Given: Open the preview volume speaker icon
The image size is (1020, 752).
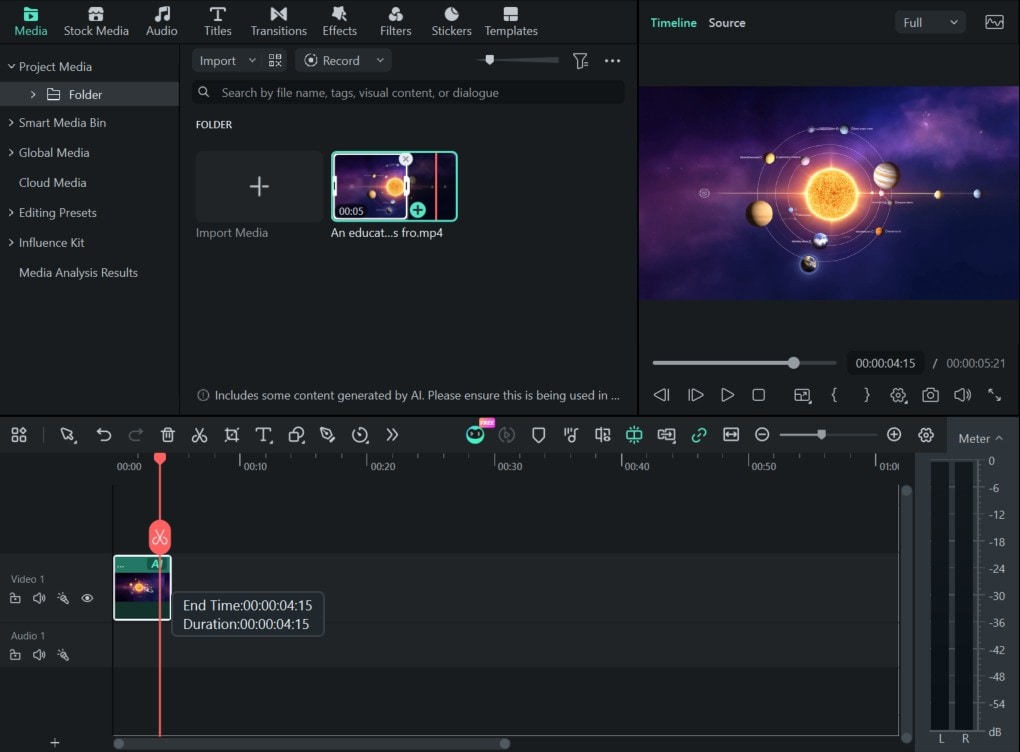Looking at the screenshot, I should (x=962, y=395).
